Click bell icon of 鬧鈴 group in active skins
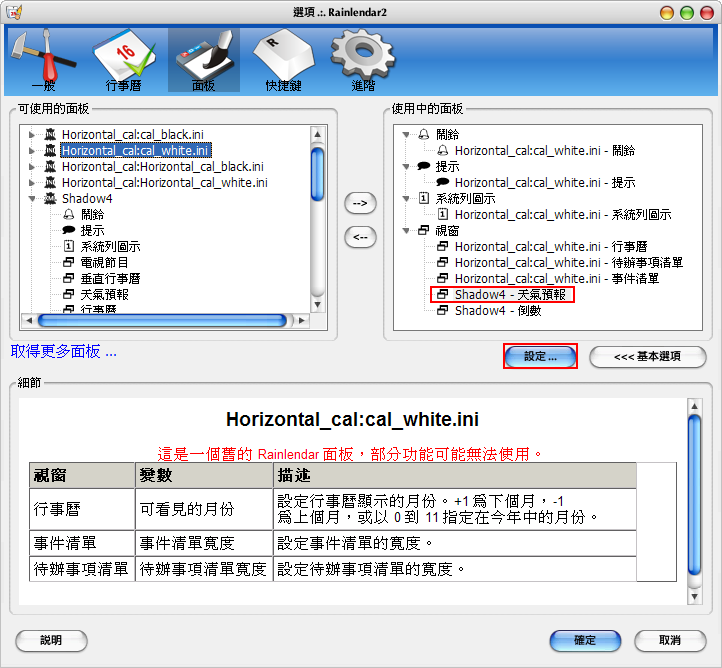This screenshot has width=722, height=668. [x=424, y=134]
